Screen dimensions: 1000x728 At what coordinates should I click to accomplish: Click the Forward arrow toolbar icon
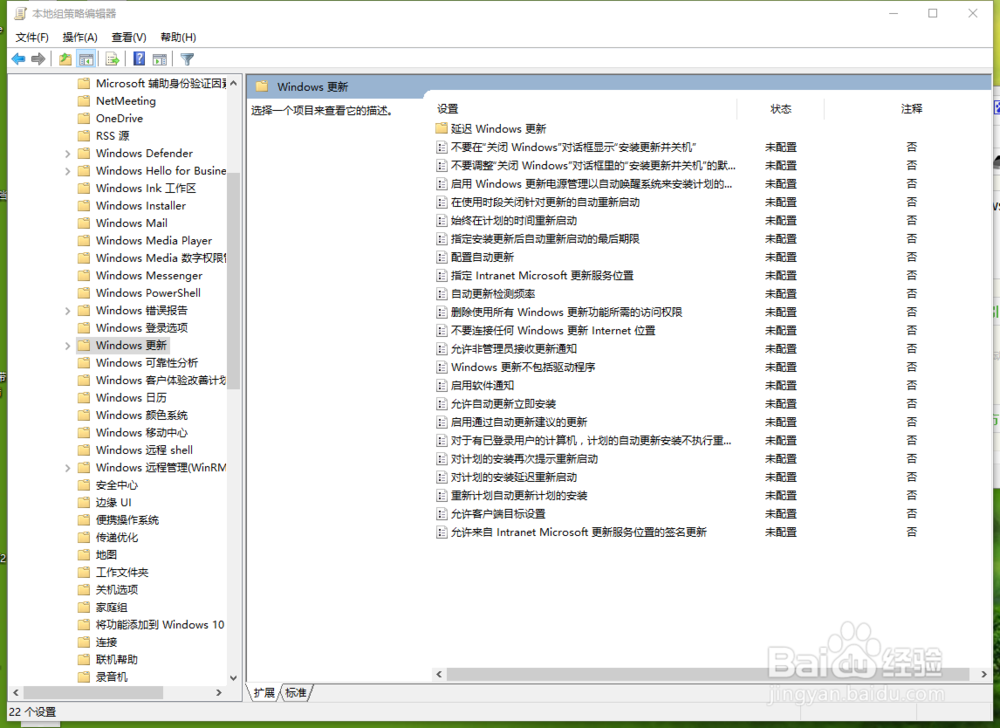point(38,59)
